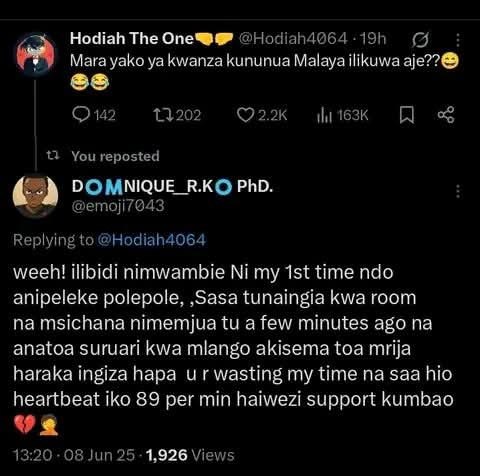480x476 pixels.
Task: Open replies via the 142 comment icon
Action: [x=94, y=115]
